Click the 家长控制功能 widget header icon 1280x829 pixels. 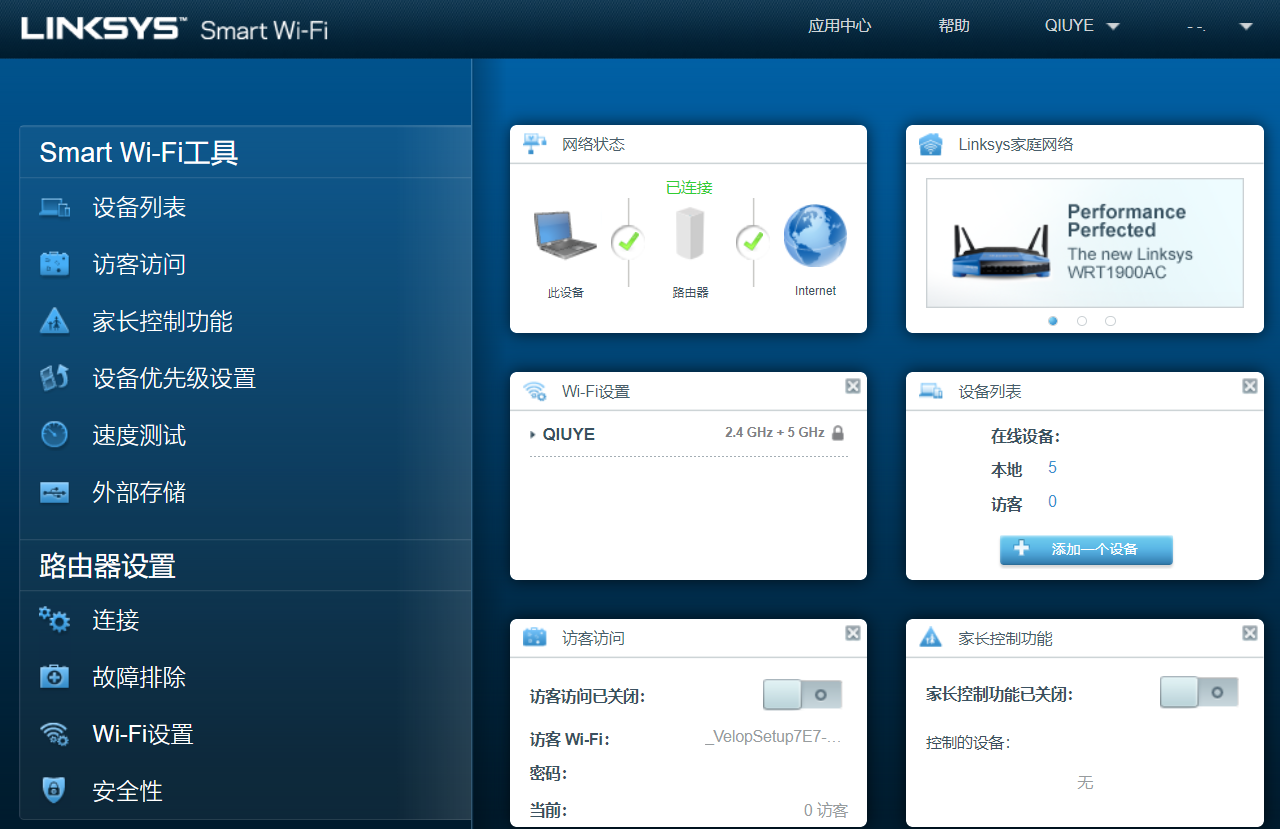click(x=931, y=637)
